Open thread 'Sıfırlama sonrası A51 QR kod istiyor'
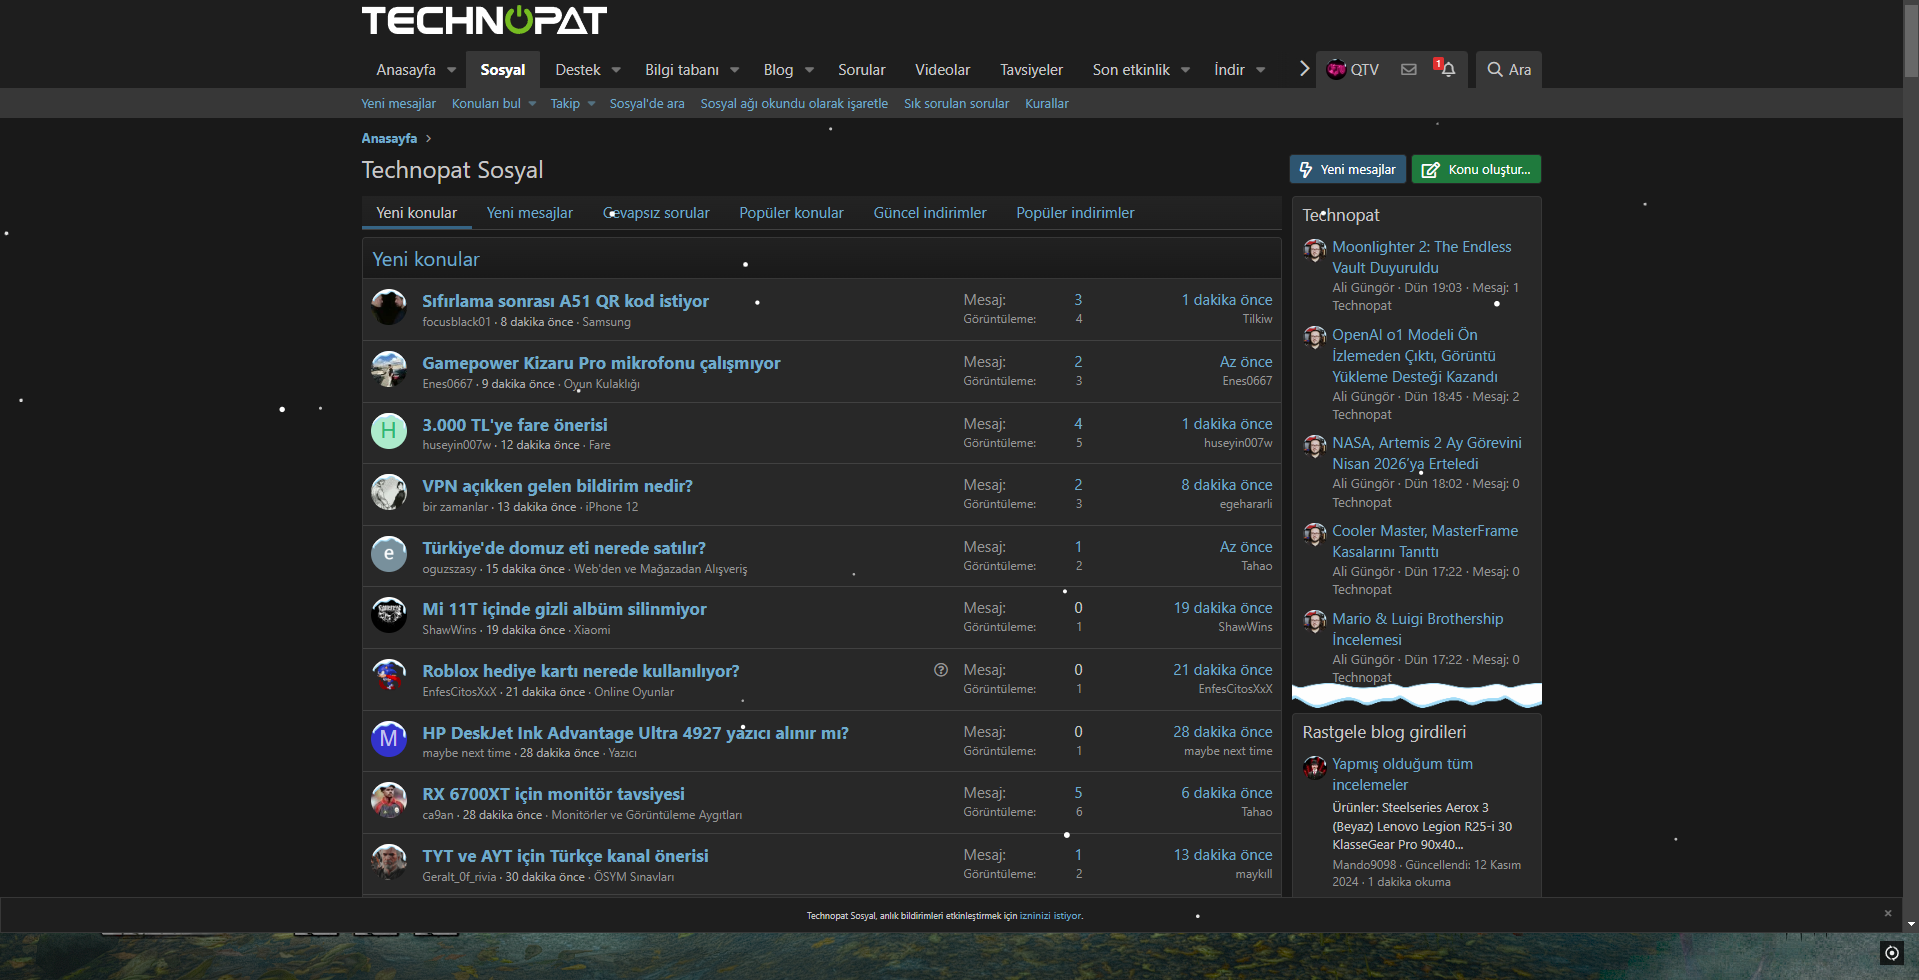Screen dimensions: 1919x980 tap(566, 301)
